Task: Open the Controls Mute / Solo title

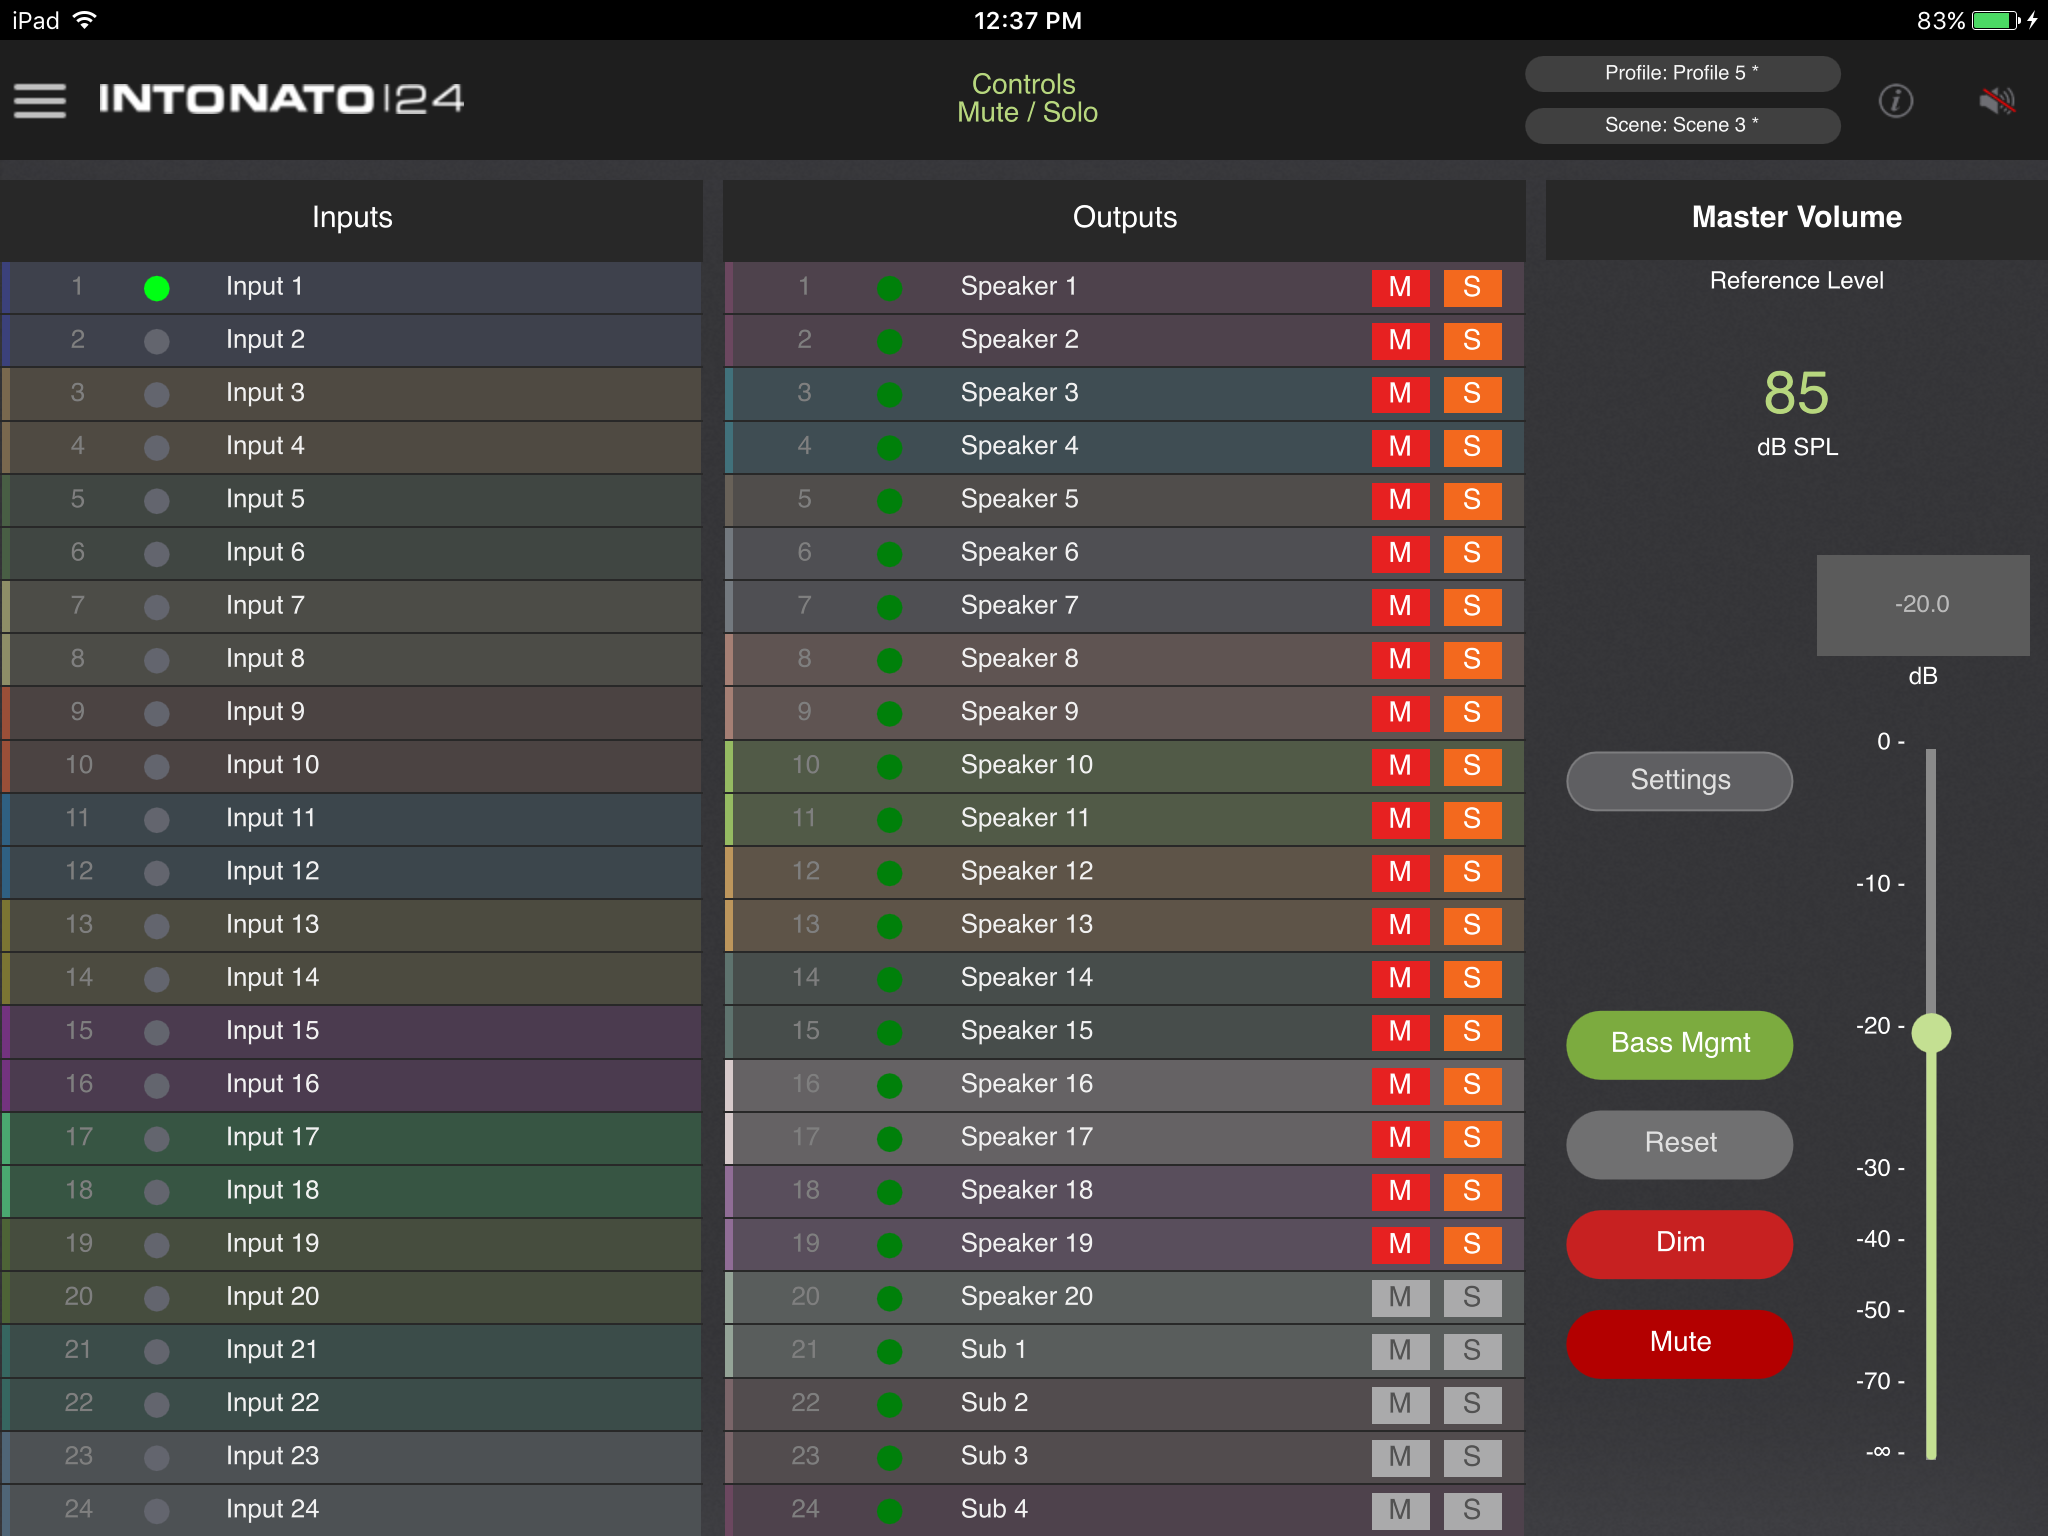Action: pyautogui.click(x=1026, y=98)
